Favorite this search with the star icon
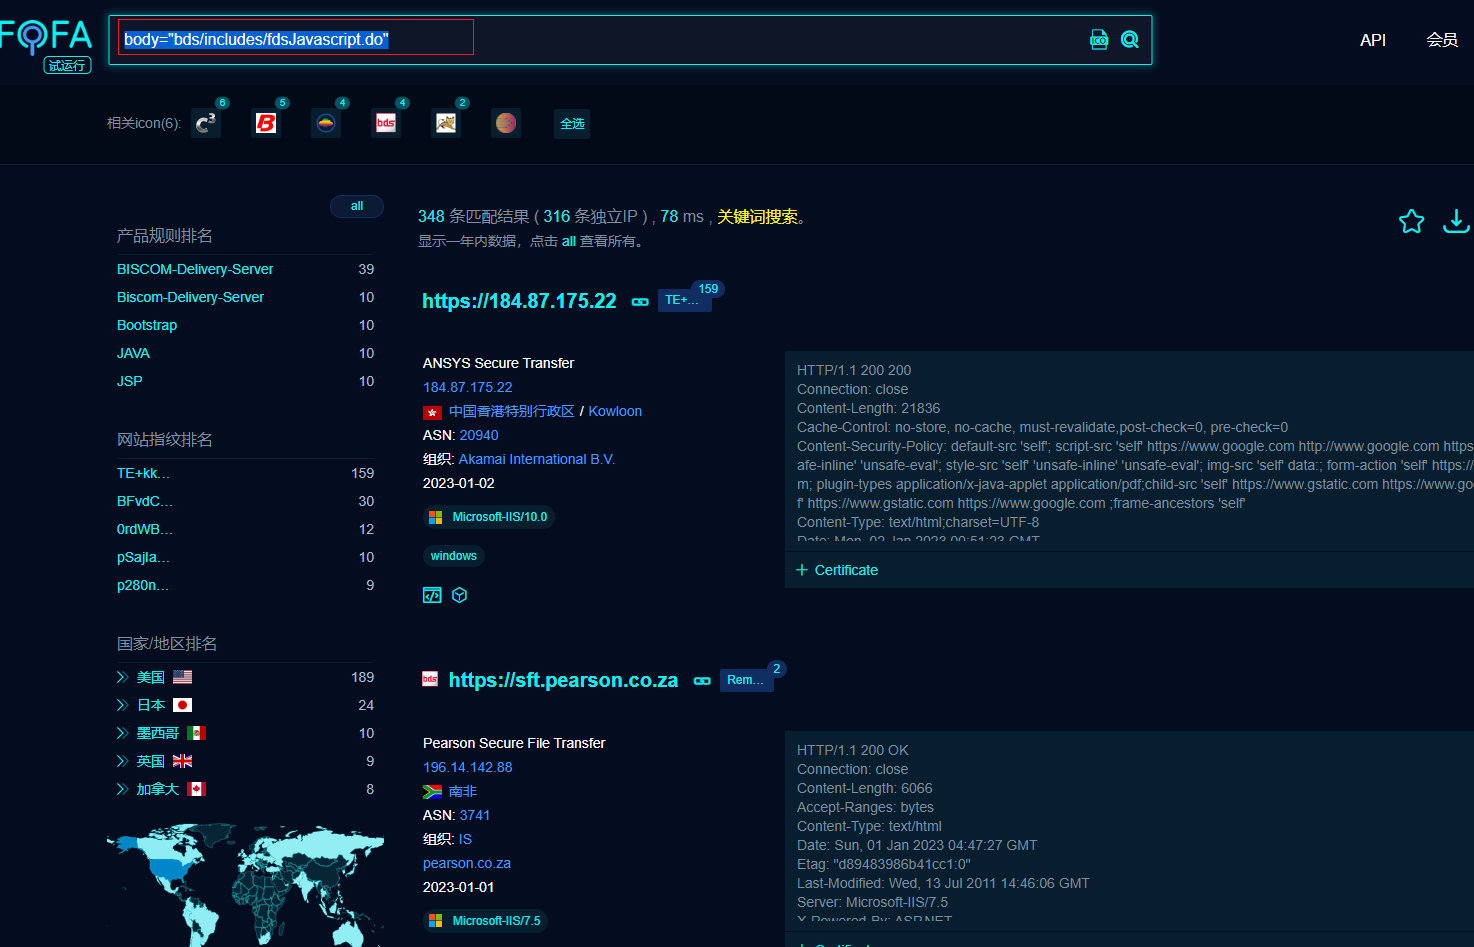The height and width of the screenshot is (947, 1474). click(x=1411, y=221)
